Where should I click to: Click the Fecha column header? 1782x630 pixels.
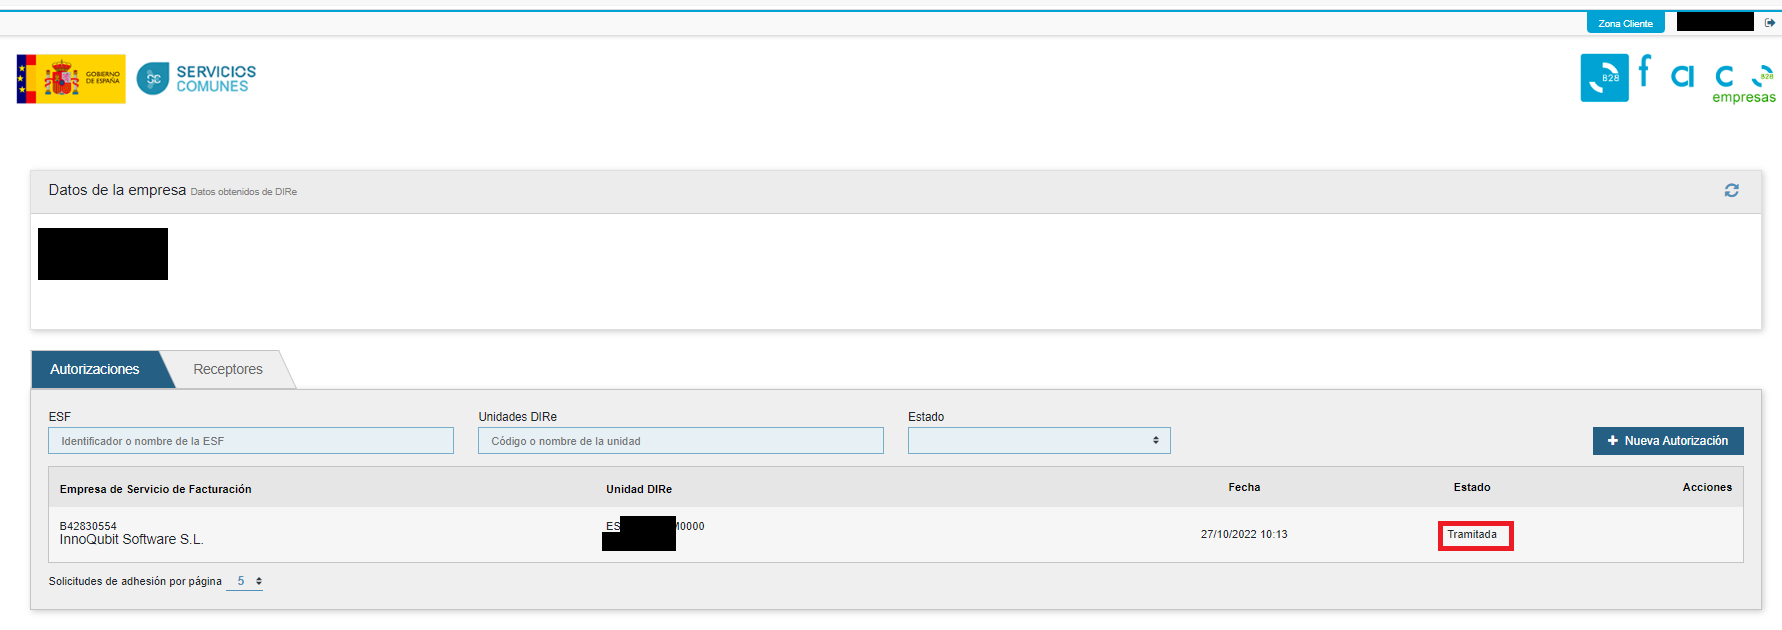[x=1243, y=487]
